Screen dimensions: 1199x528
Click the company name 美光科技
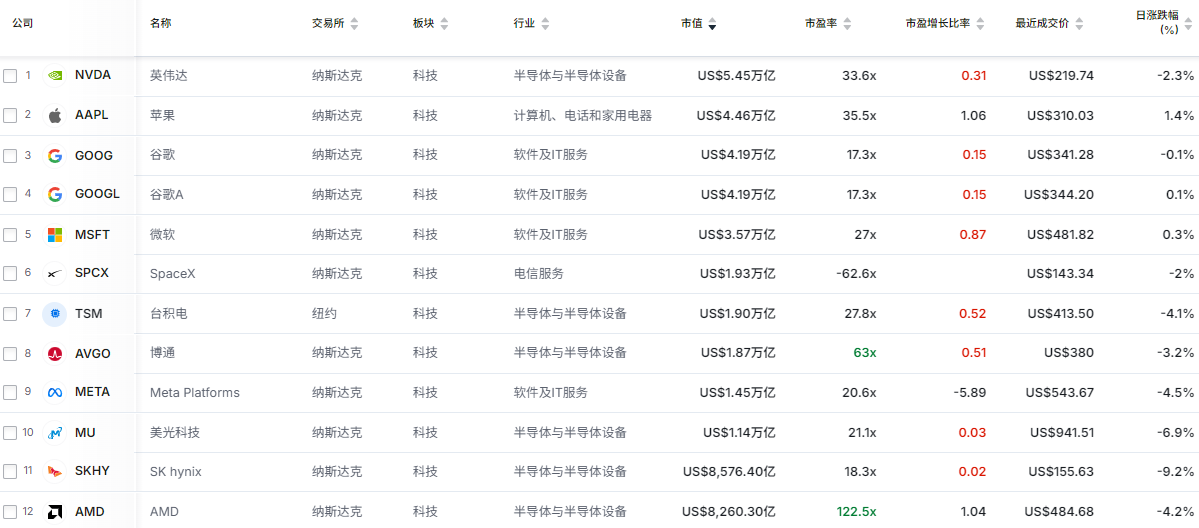pos(174,432)
